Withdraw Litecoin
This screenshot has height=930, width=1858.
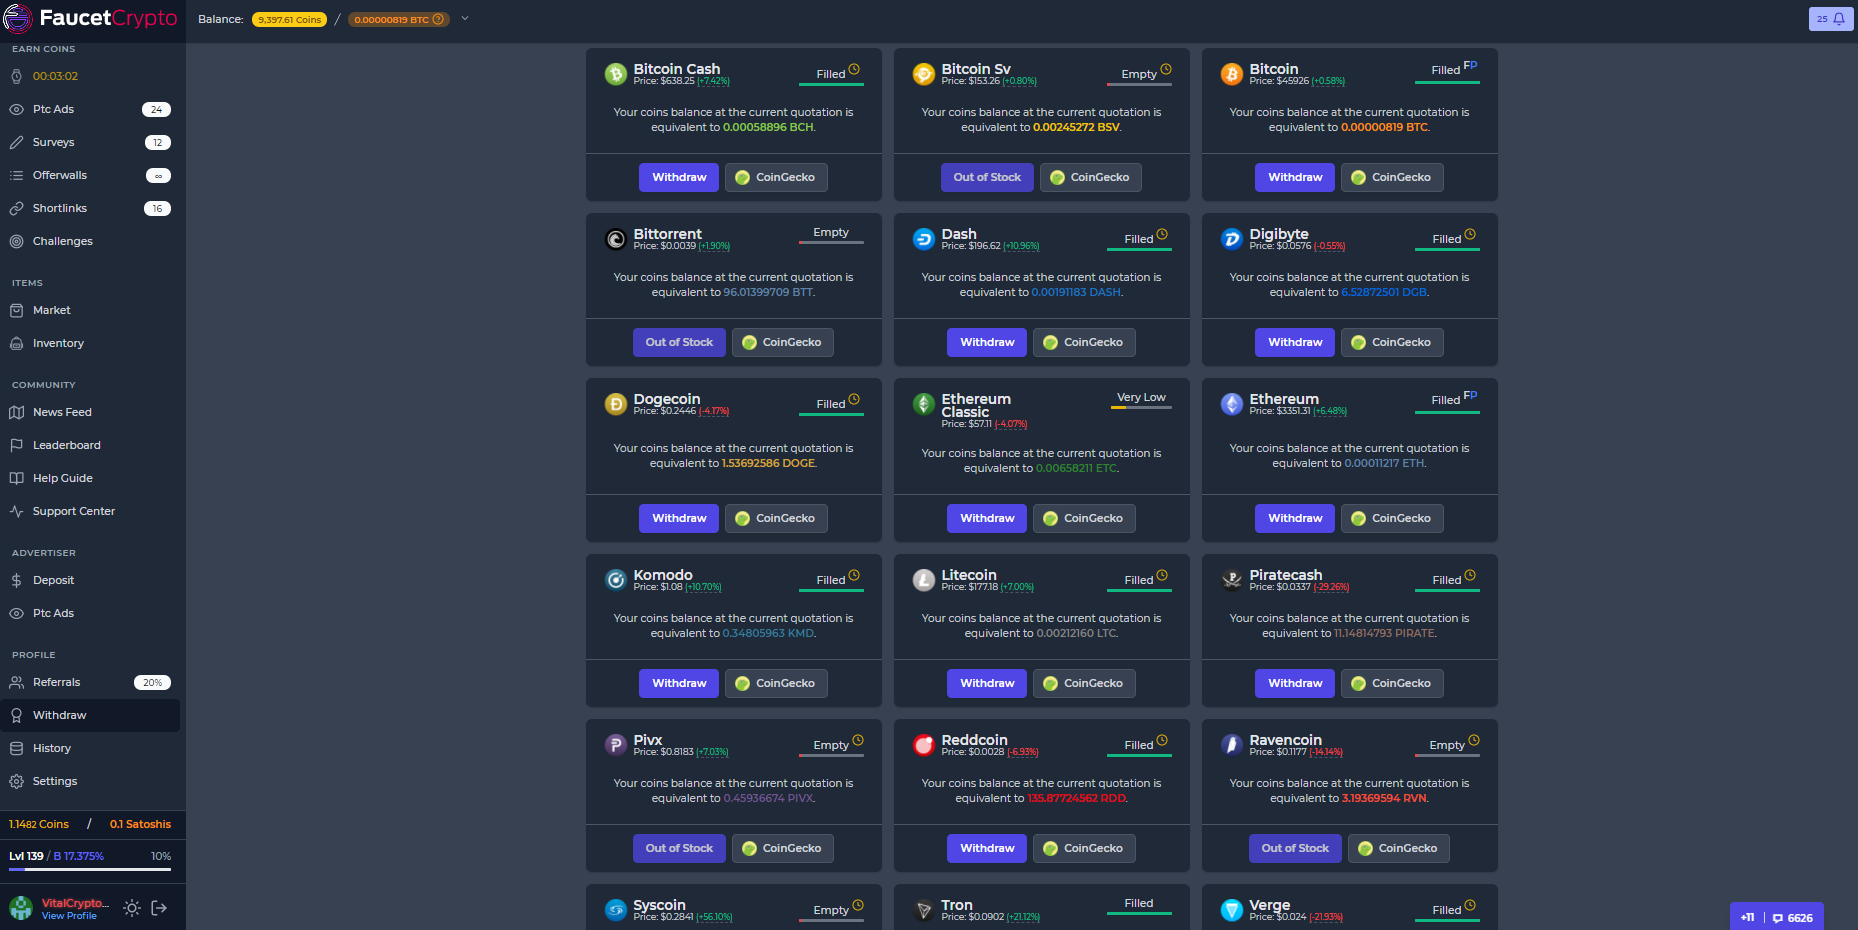[987, 683]
